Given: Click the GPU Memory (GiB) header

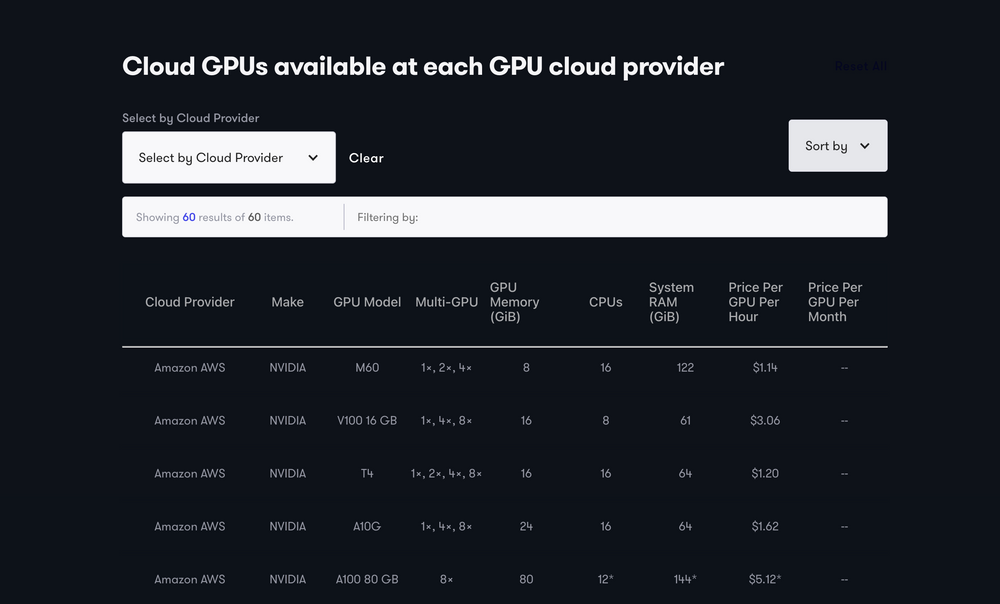Looking at the screenshot, I should (514, 301).
